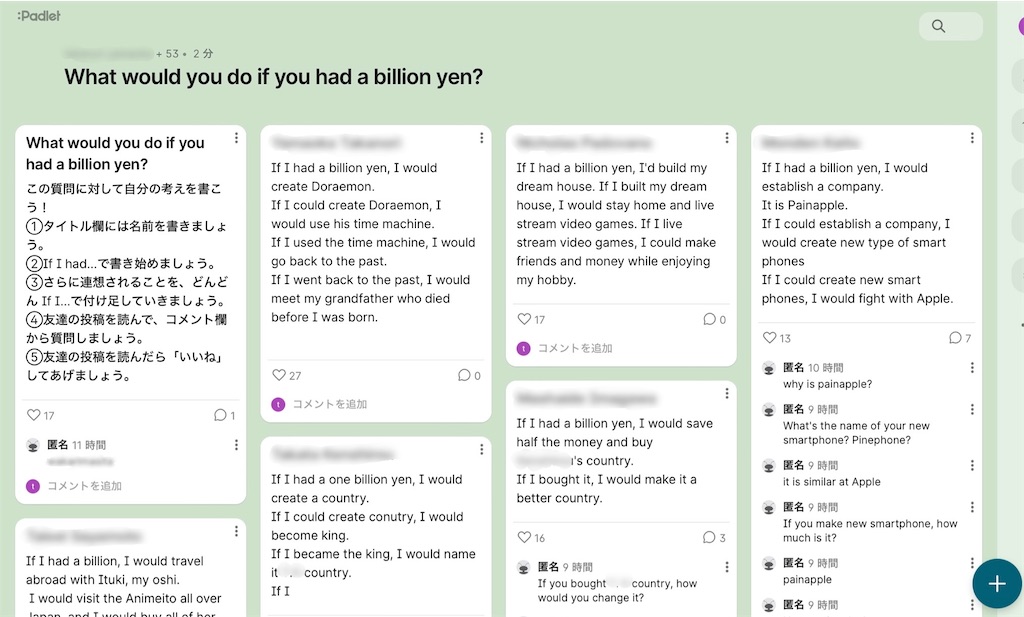Open menu for 'it is similar at Apple' comment

972,466
